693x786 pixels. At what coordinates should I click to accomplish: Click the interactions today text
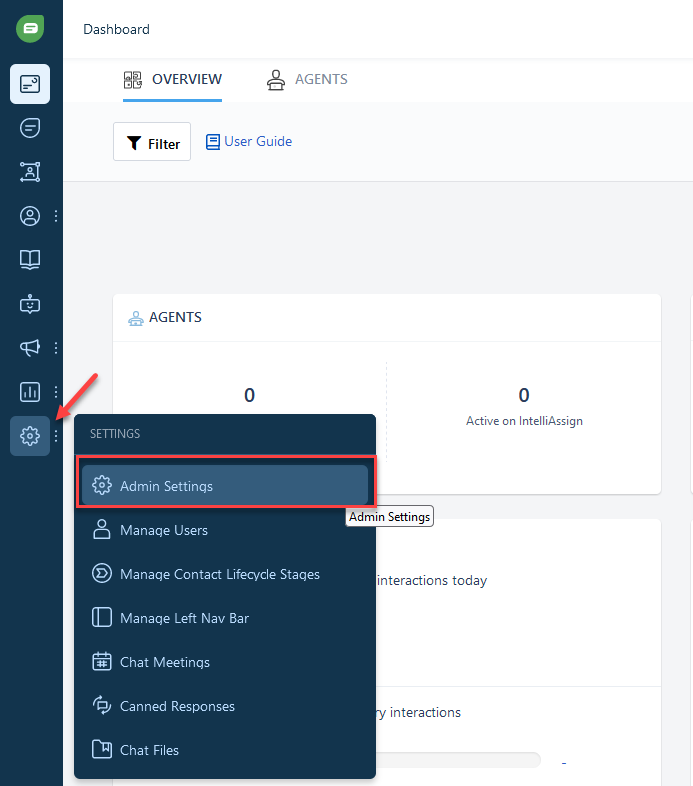432,580
